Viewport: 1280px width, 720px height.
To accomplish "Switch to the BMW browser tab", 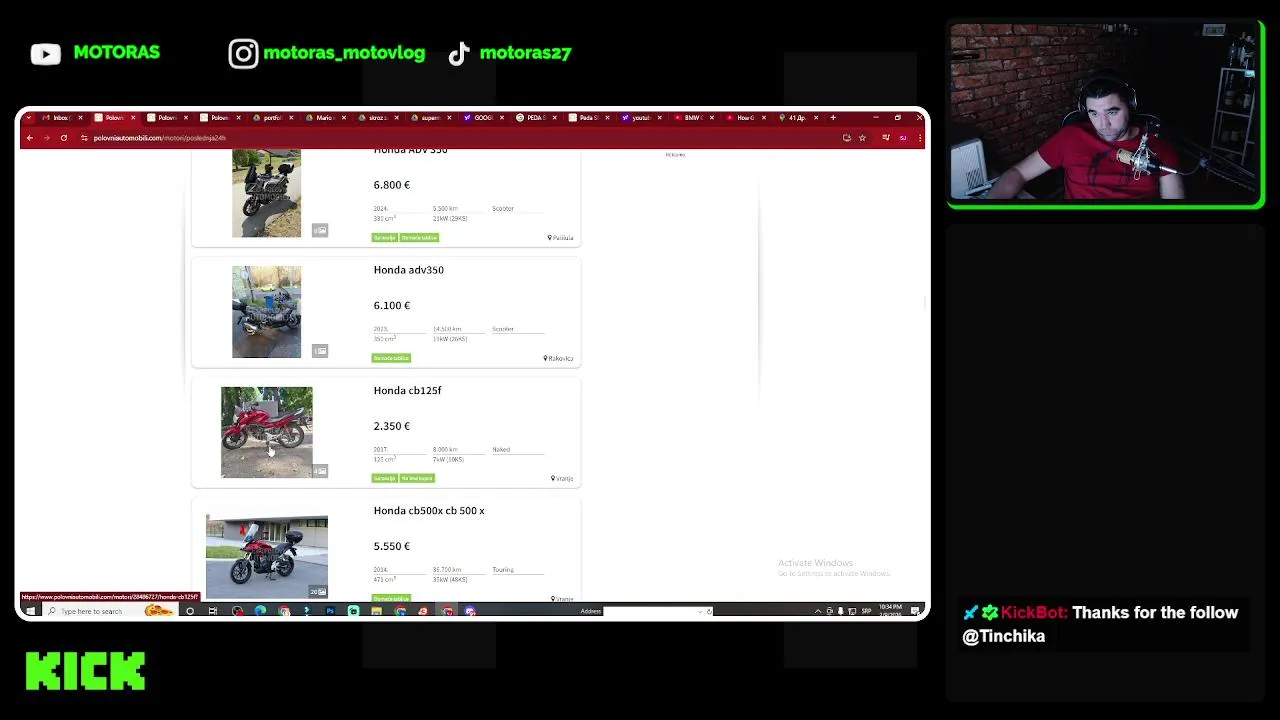I will click(x=694, y=118).
